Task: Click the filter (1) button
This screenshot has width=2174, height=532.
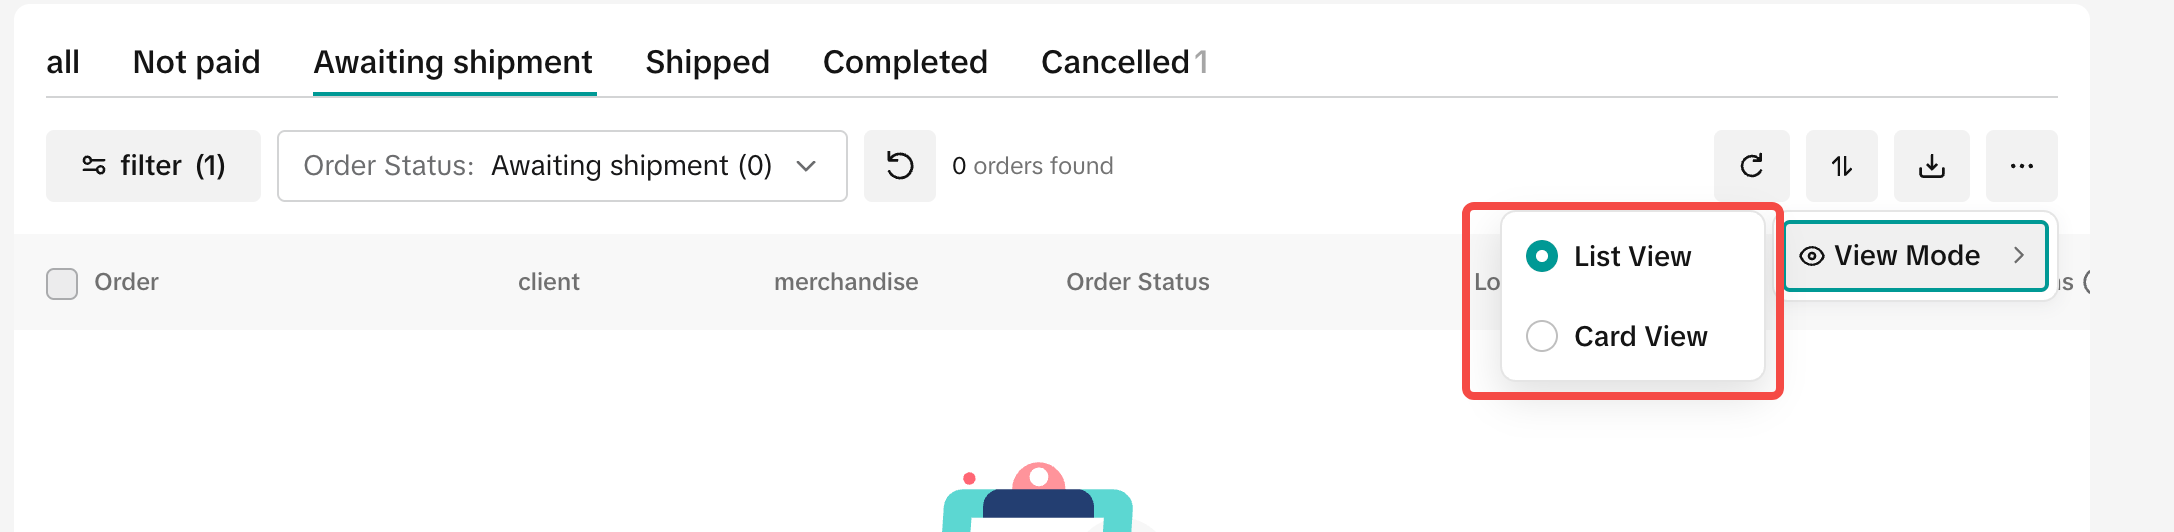Action: [x=153, y=166]
